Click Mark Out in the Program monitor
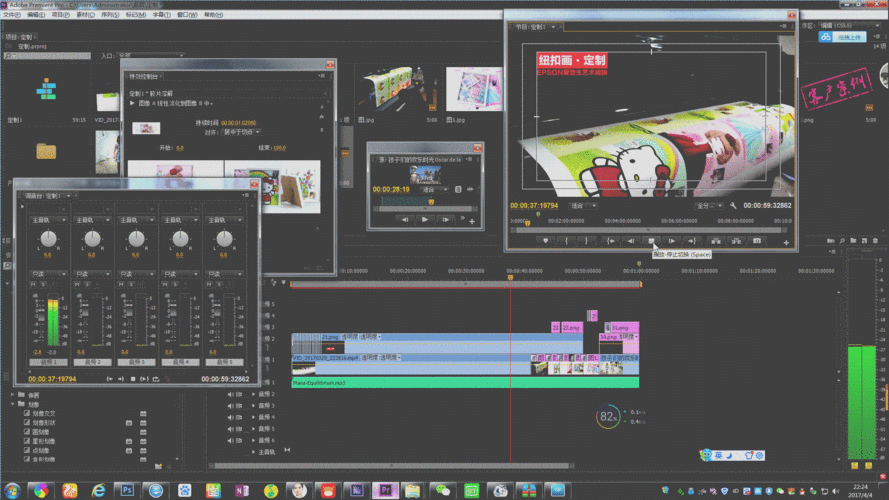The height and width of the screenshot is (500, 889). [x=586, y=241]
